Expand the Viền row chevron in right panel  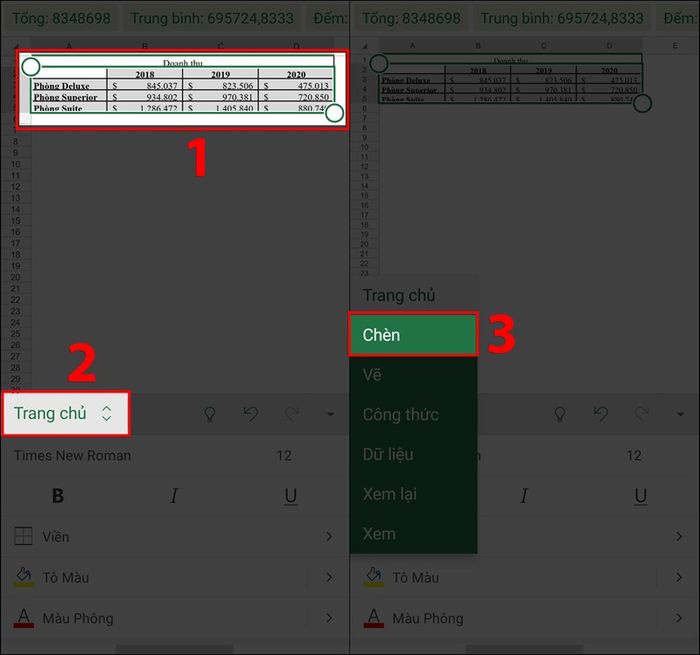click(679, 536)
